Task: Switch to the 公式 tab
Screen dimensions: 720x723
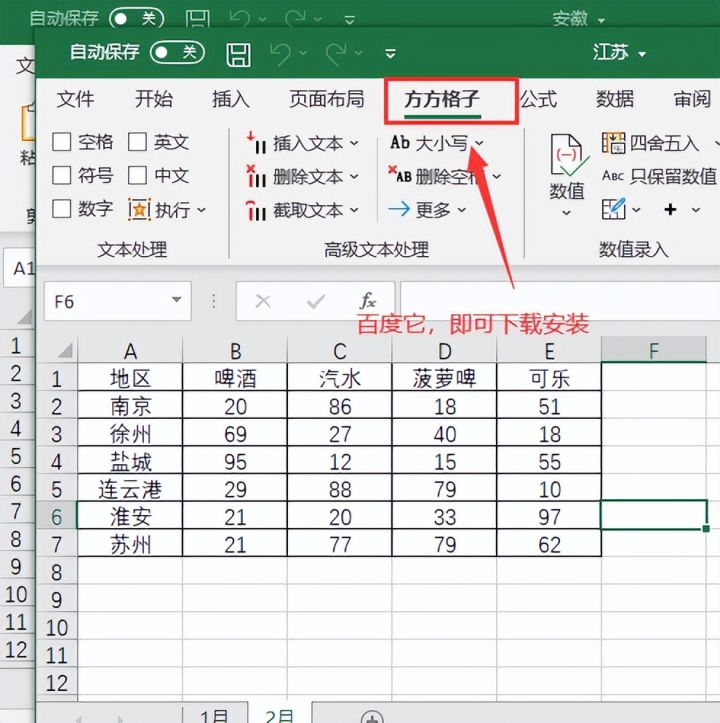Action: pyautogui.click(x=538, y=99)
